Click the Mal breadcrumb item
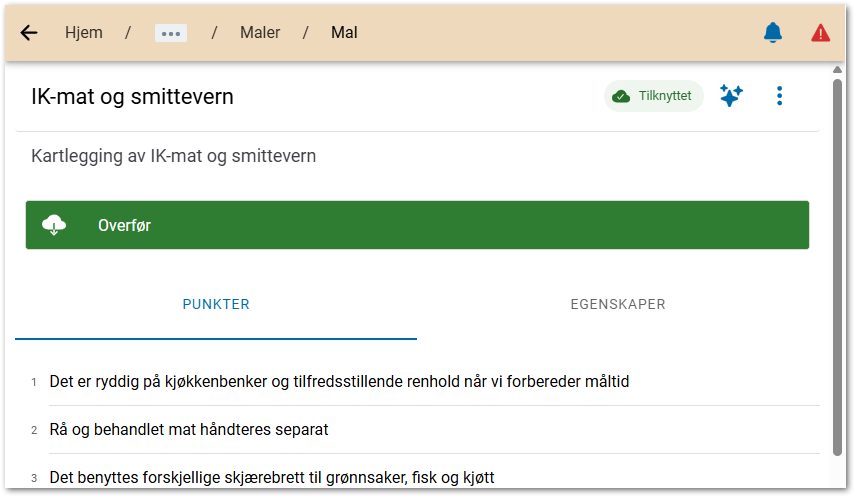Screen dimensions: 855x497 344,33
